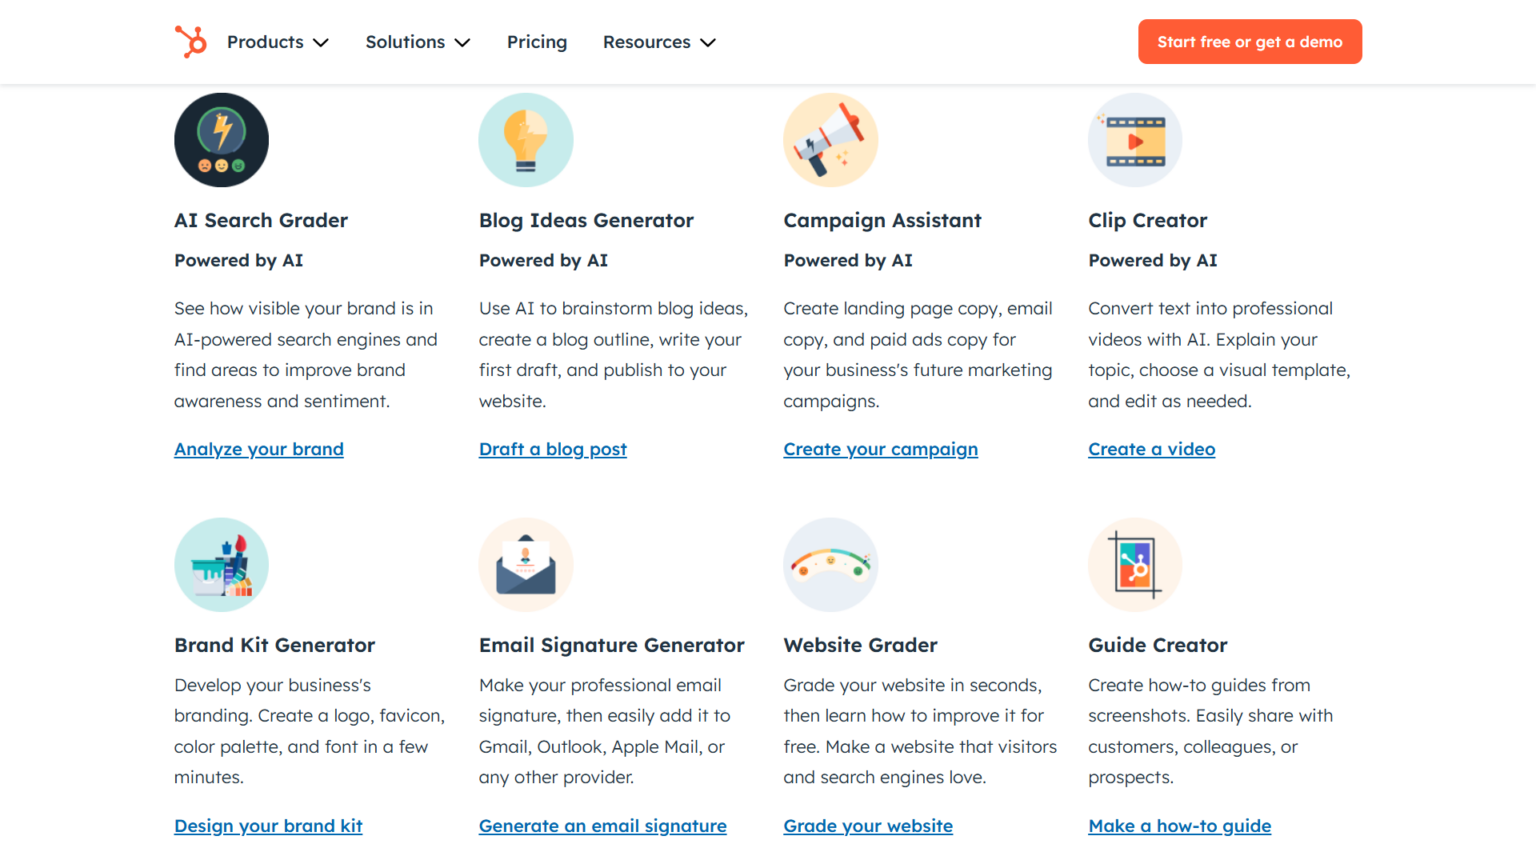Expand the Products dropdown menu
The width and height of the screenshot is (1536, 864).
[x=278, y=42]
